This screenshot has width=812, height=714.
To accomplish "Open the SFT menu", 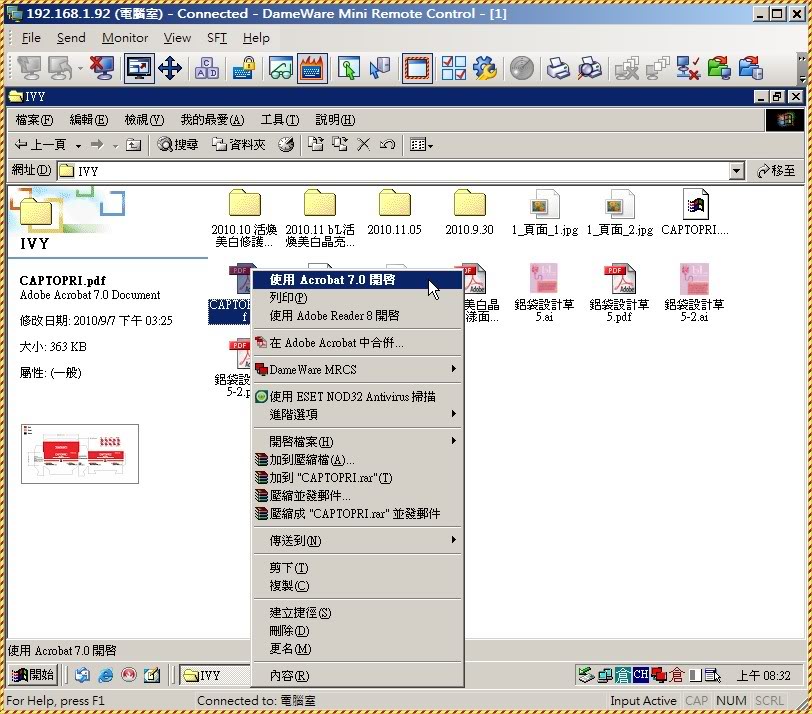I will pos(216,38).
